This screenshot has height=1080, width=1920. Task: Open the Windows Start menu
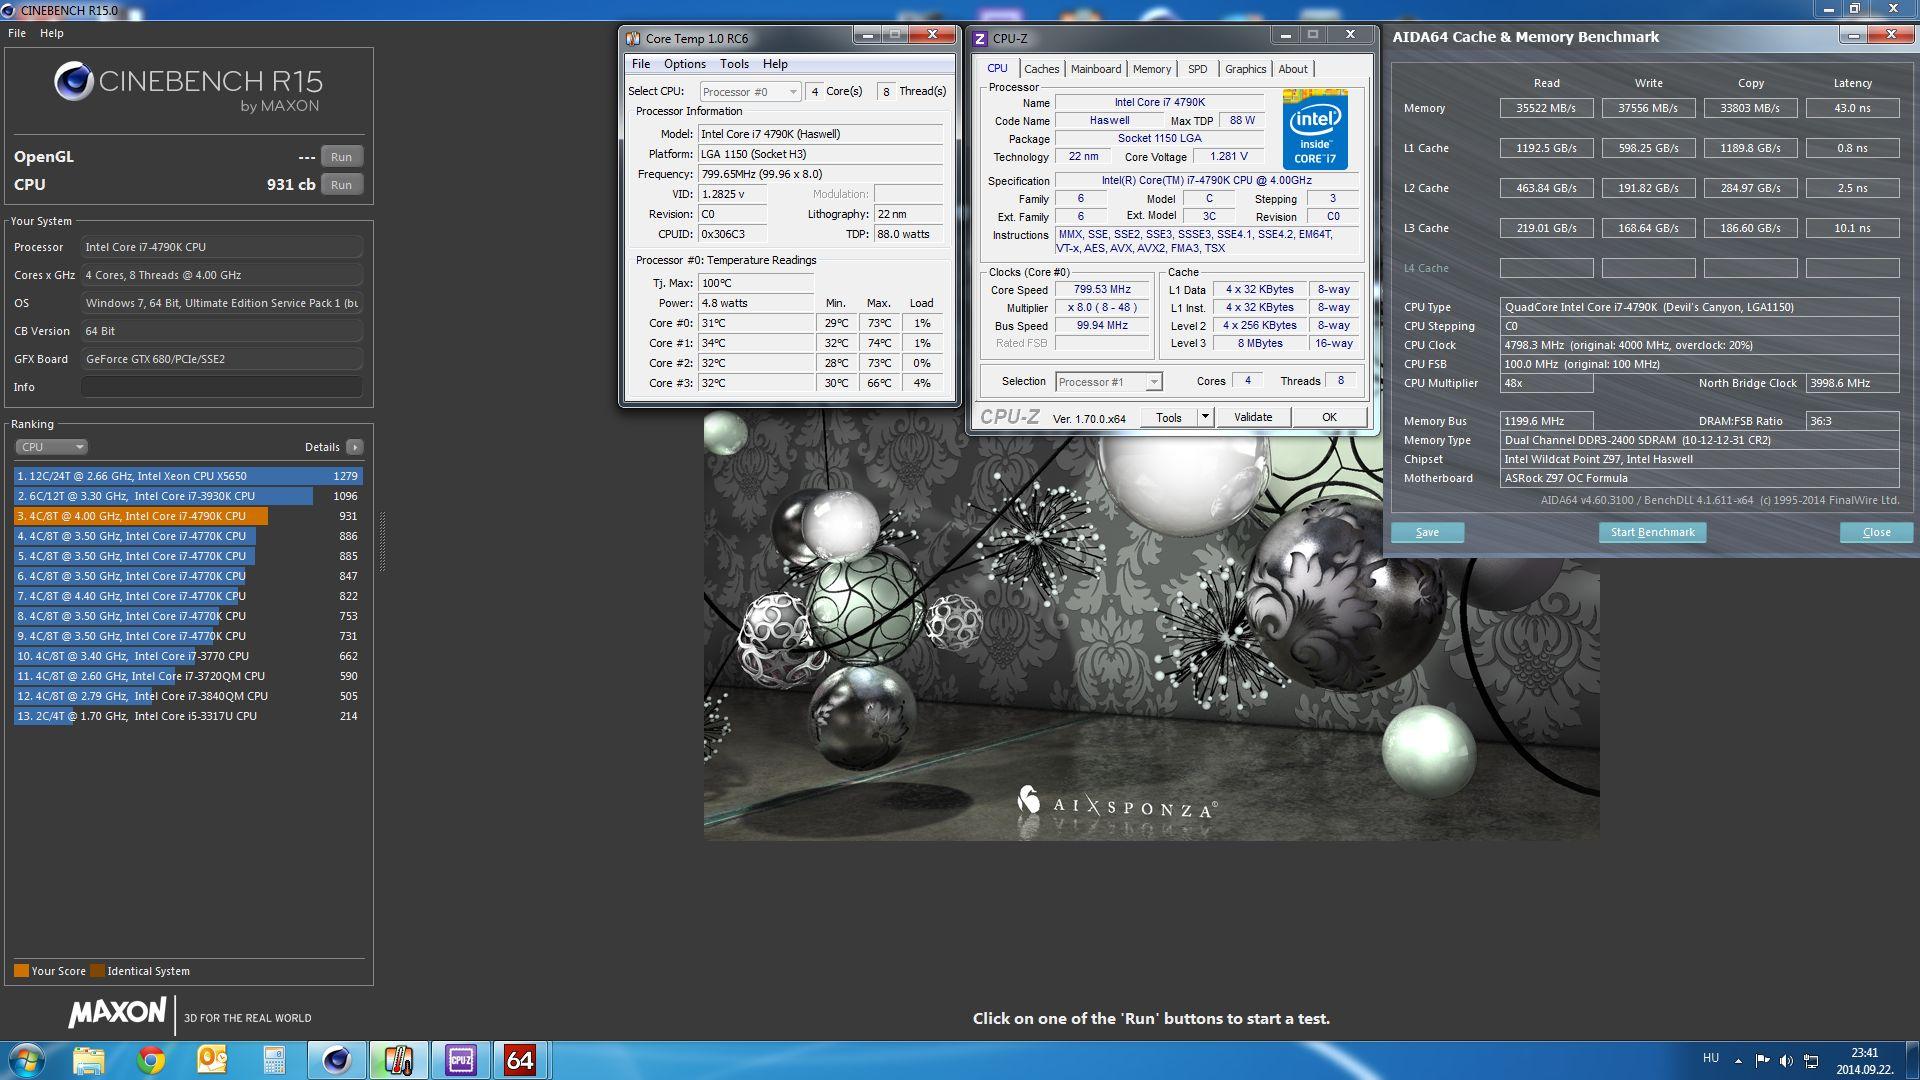coord(25,1060)
